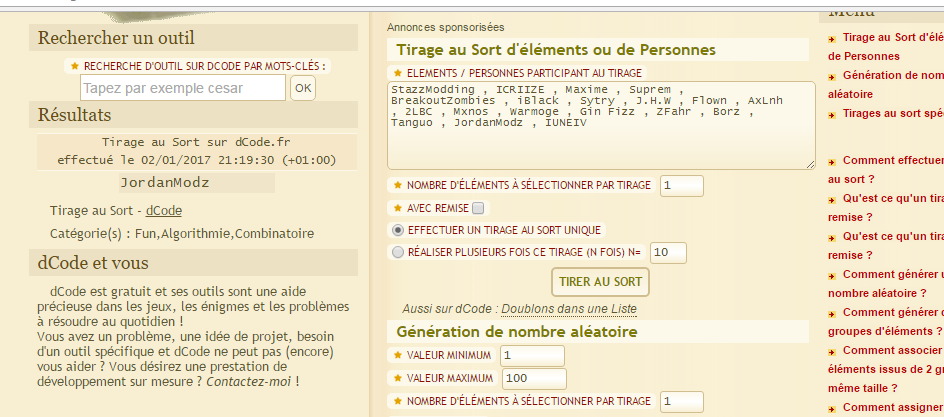Click the TIRER AU SORT button
The height and width of the screenshot is (417, 944).
(600, 282)
